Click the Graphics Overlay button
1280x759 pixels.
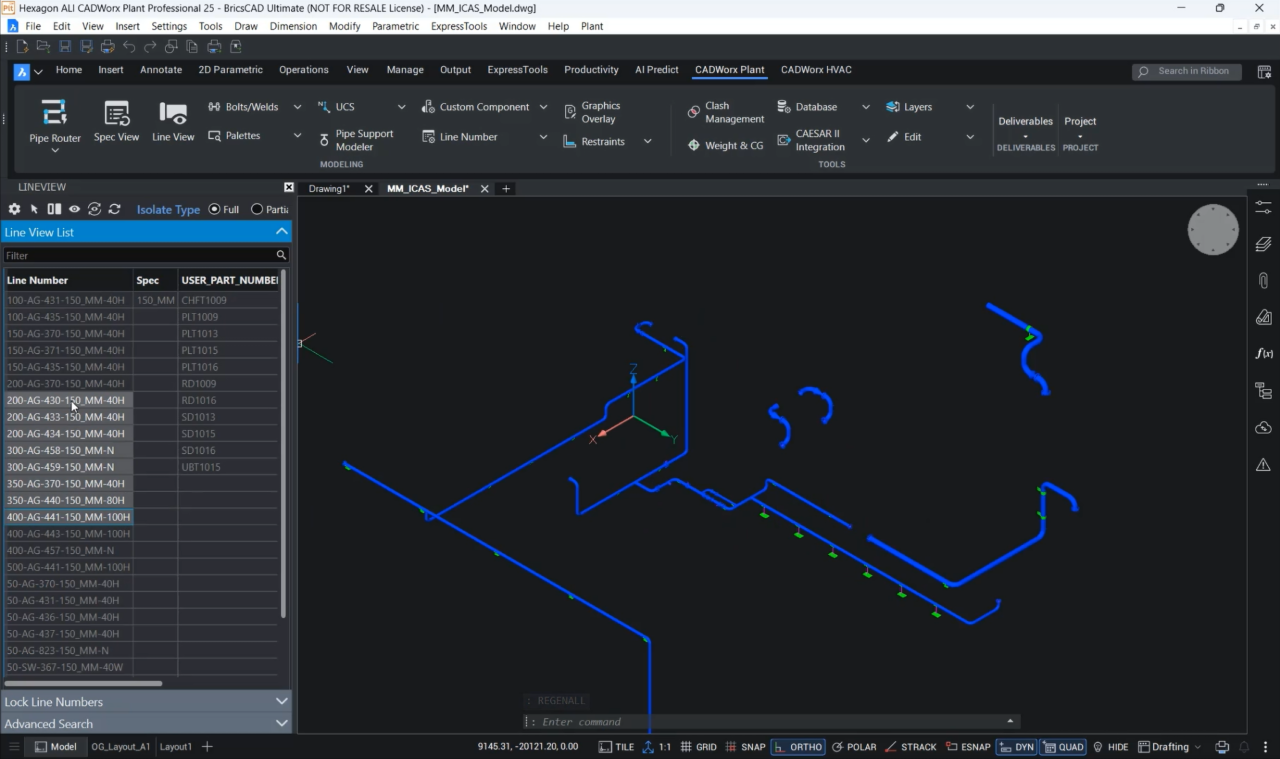coord(592,112)
